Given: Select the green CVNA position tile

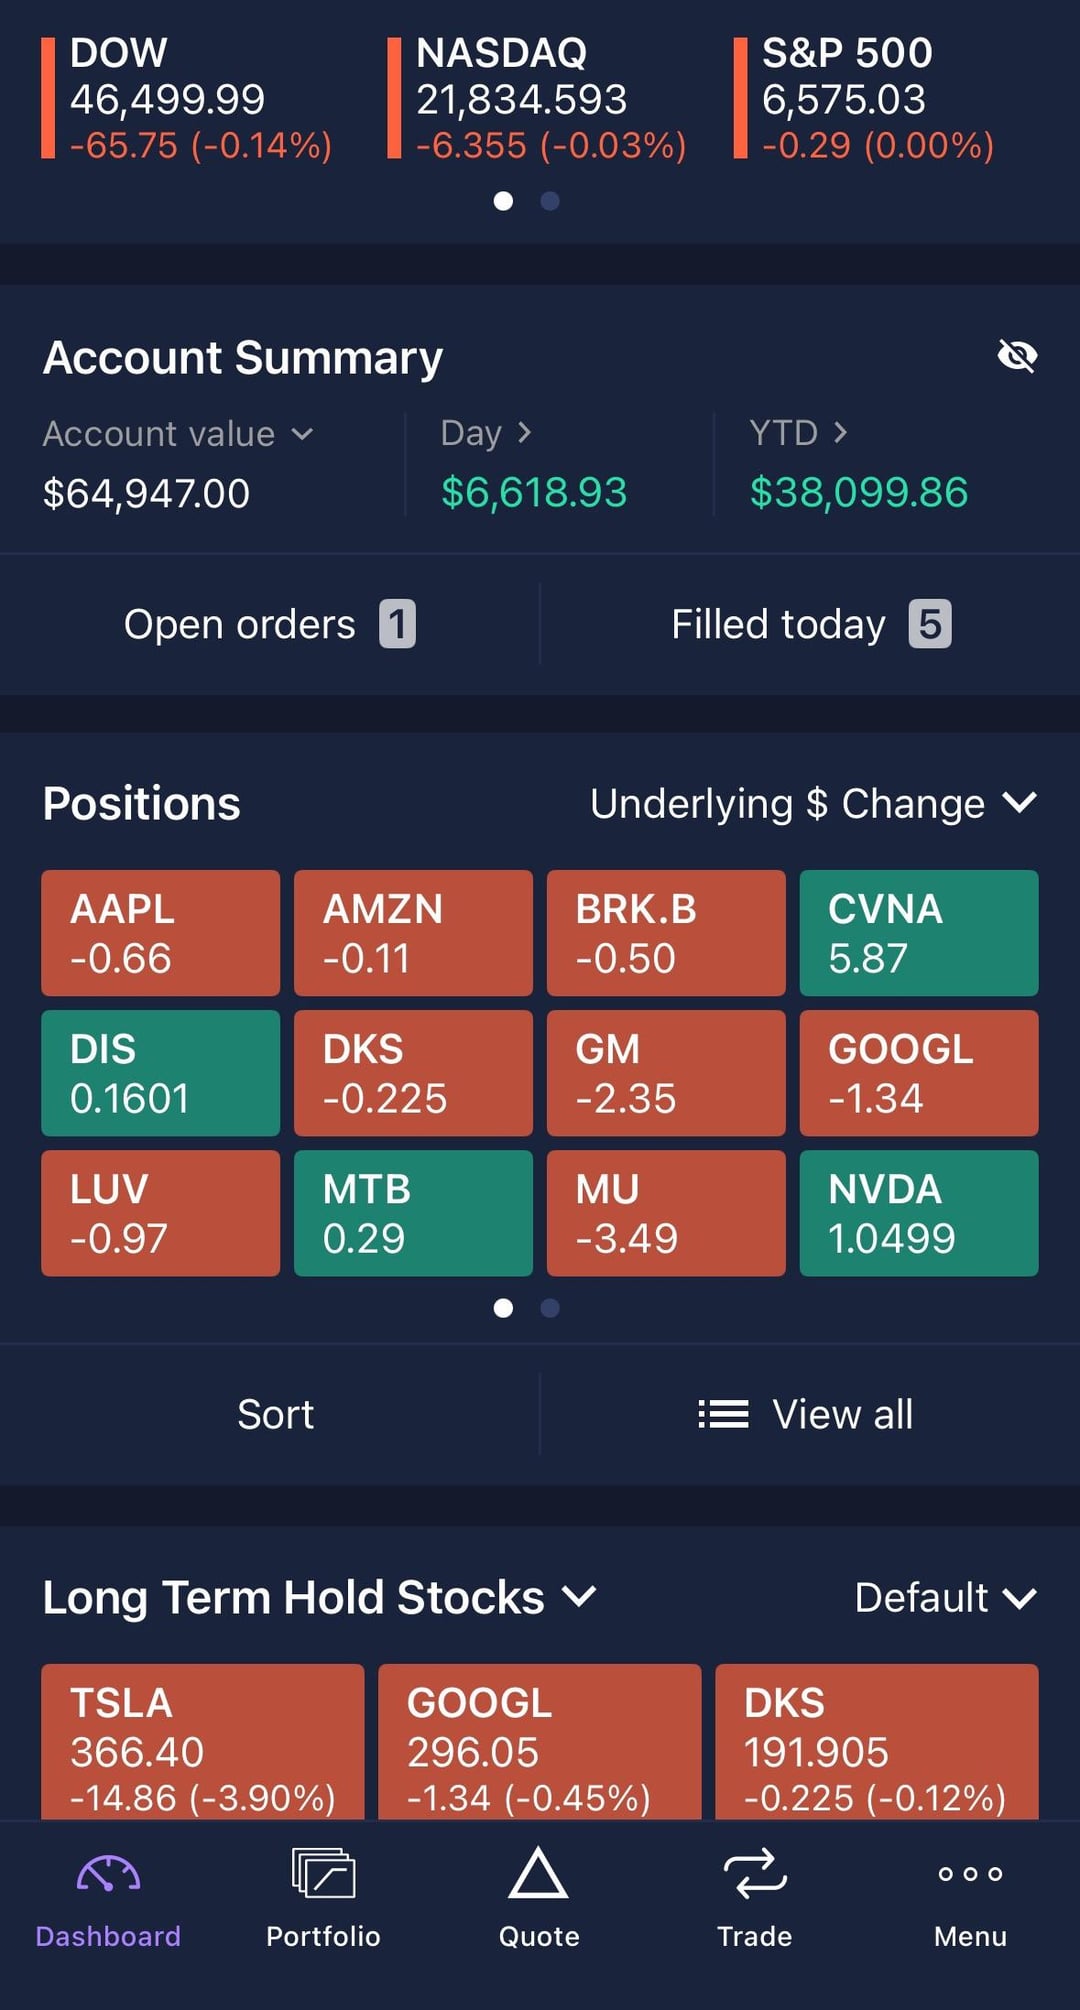Looking at the screenshot, I should (918, 933).
